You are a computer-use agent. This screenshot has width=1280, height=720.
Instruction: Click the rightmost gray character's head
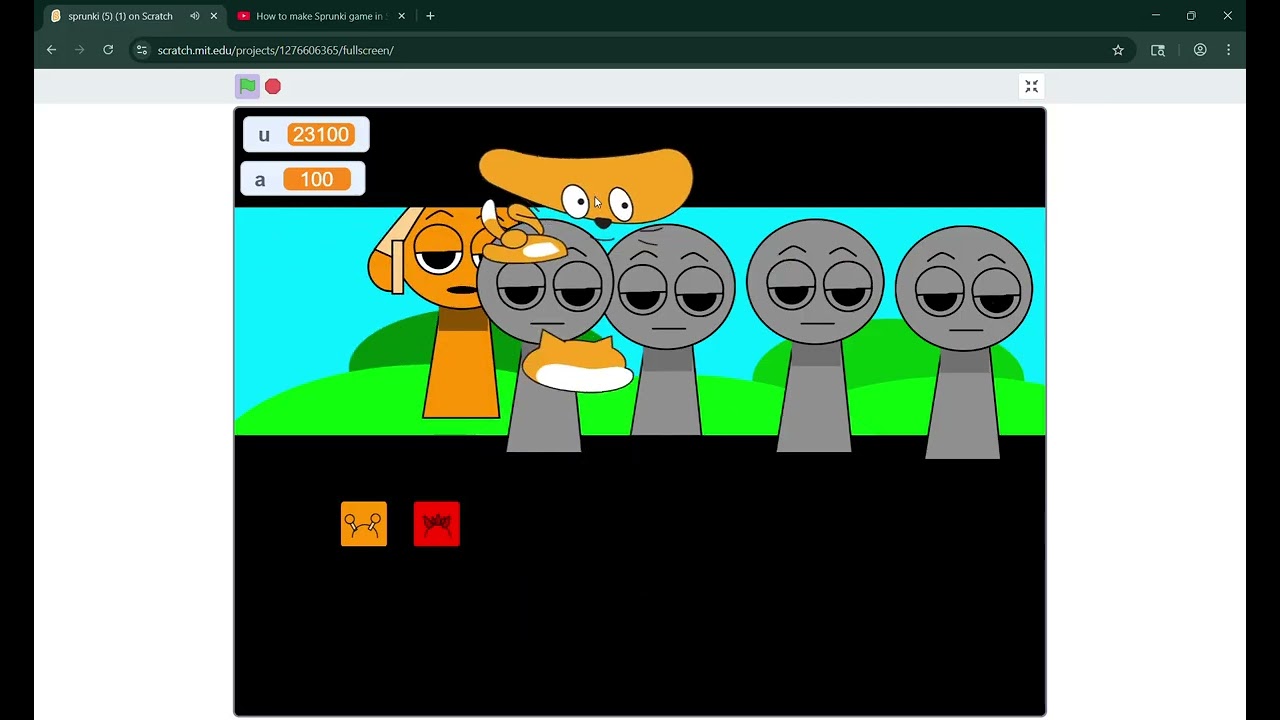tap(964, 288)
